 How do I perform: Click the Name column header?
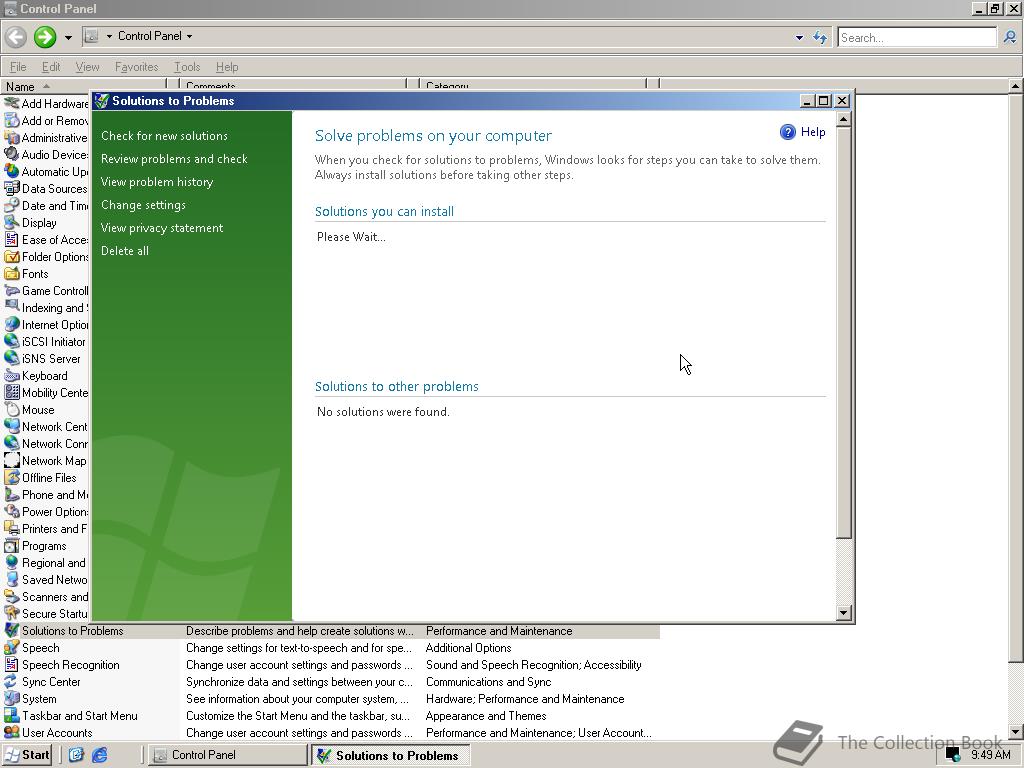(84, 86)
